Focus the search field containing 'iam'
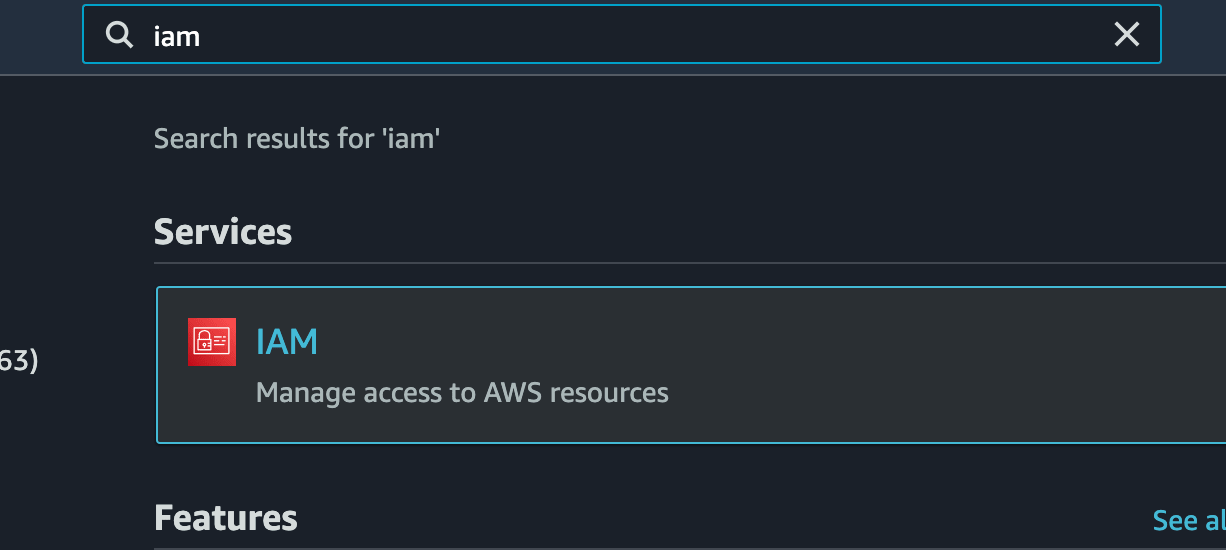Viewport: 1226px width, 550px height. (x=621, y=35)
